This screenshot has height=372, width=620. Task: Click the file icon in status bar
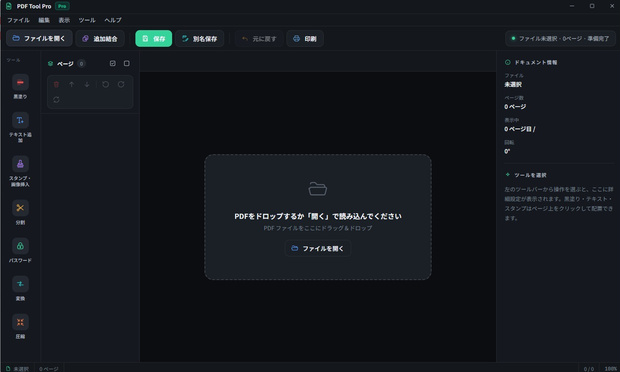click(8, 368)
